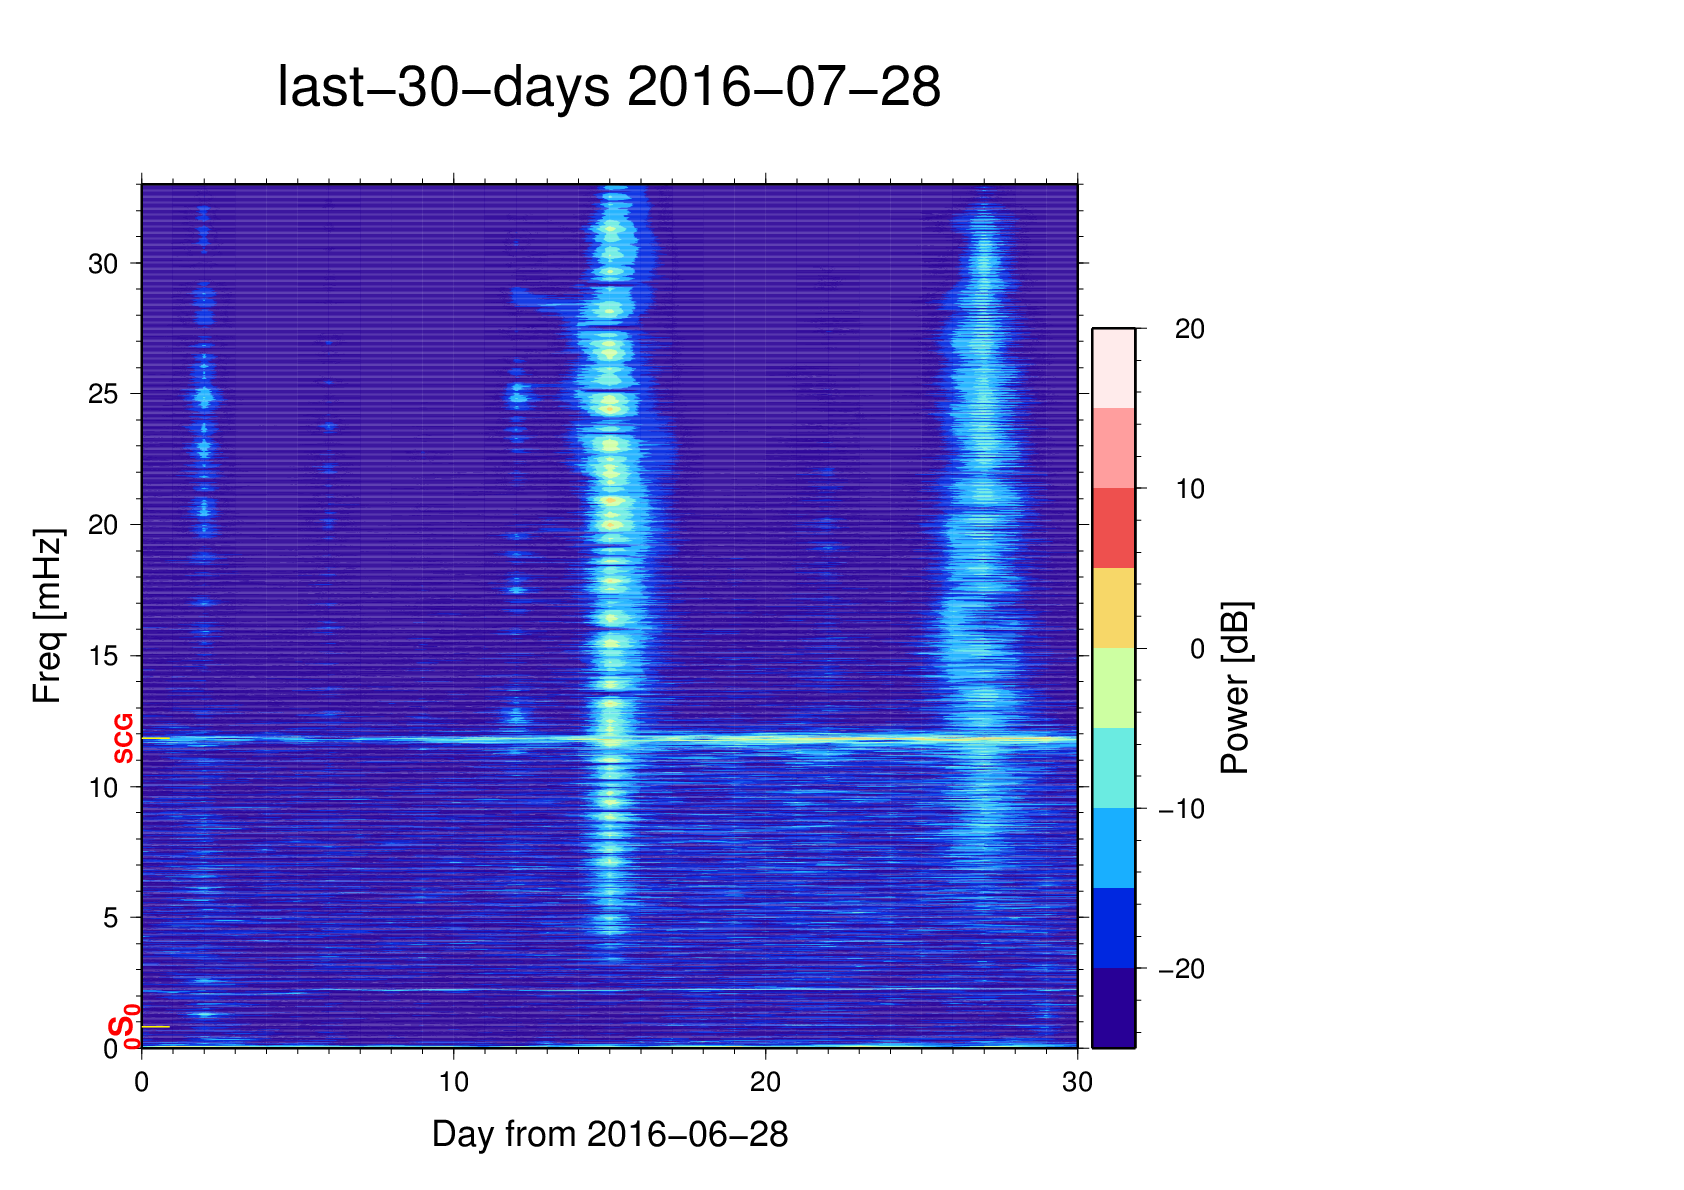Click the 25 tick label on frequency axis
The height and width of the screenshot is (1190, 1684).
103,394
